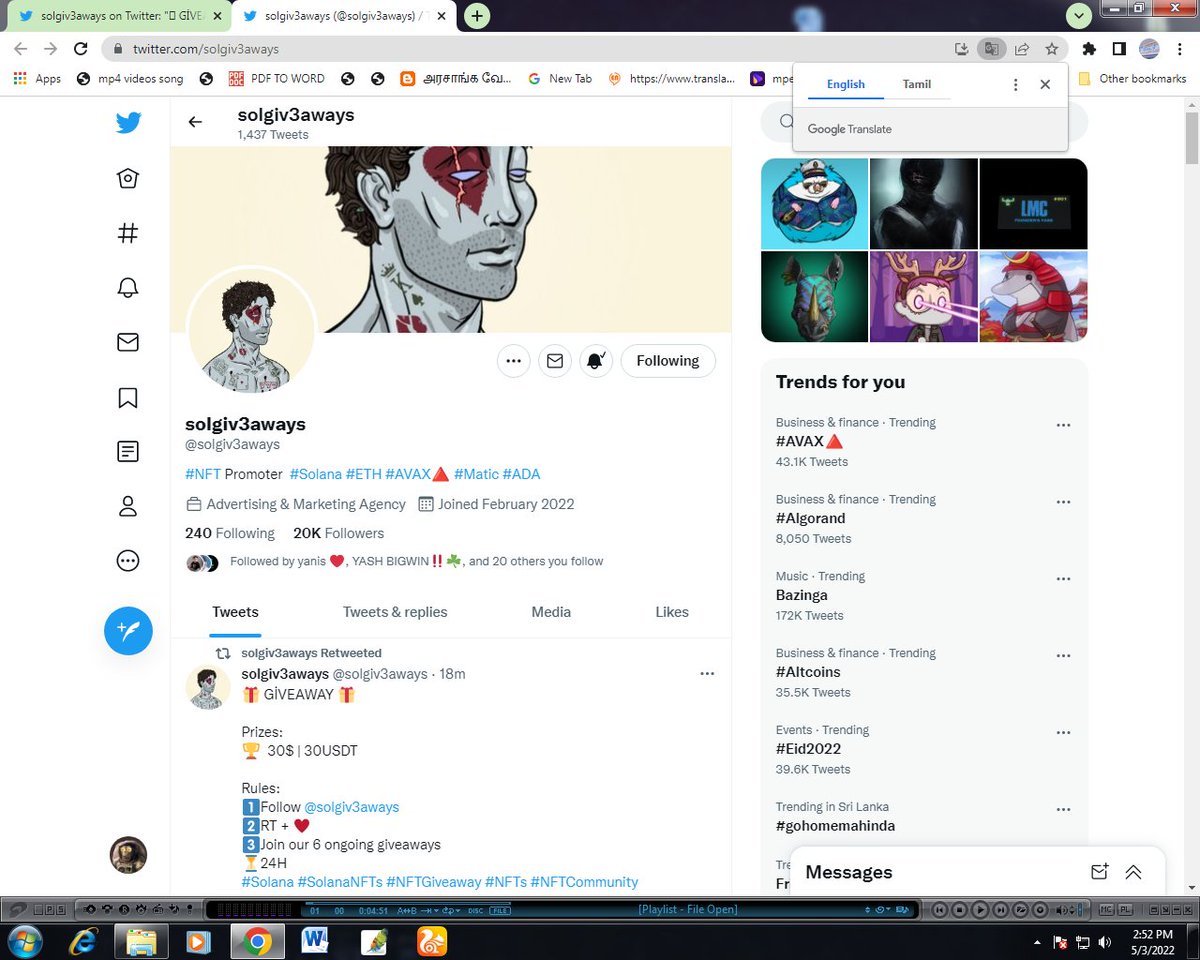Open options for Bazinga trend
This screenshot has height=960, width=1200.
click(x=1063, y=579)
